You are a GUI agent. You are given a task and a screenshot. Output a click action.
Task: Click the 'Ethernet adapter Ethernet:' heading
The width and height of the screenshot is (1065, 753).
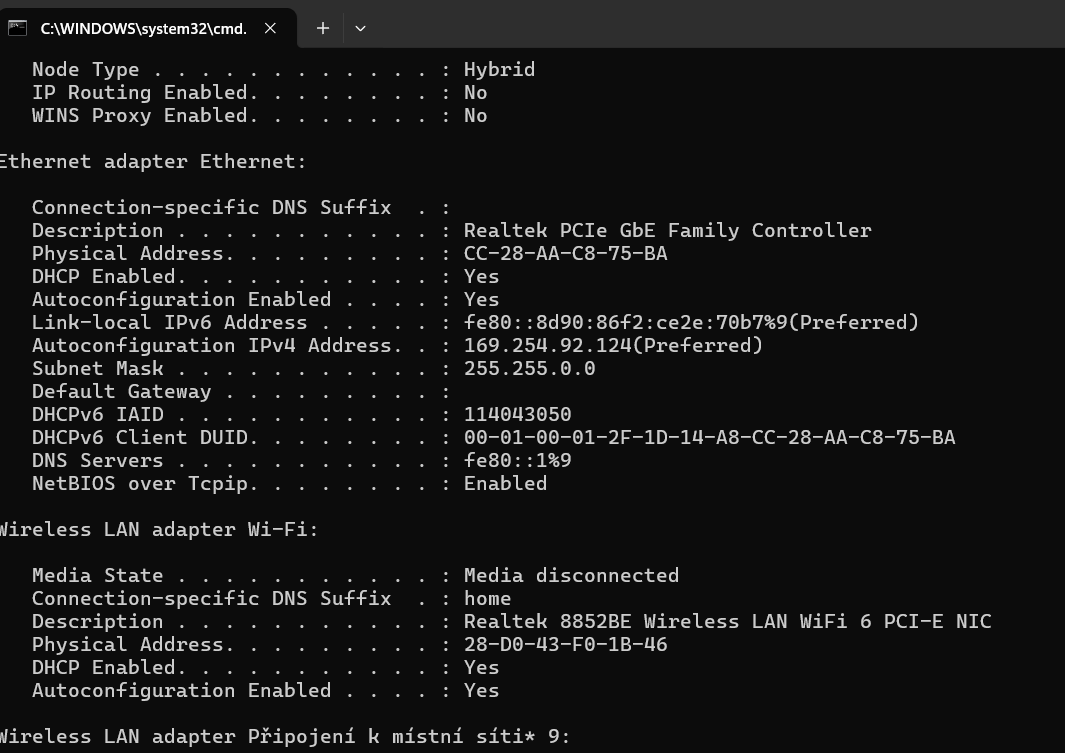152,162
